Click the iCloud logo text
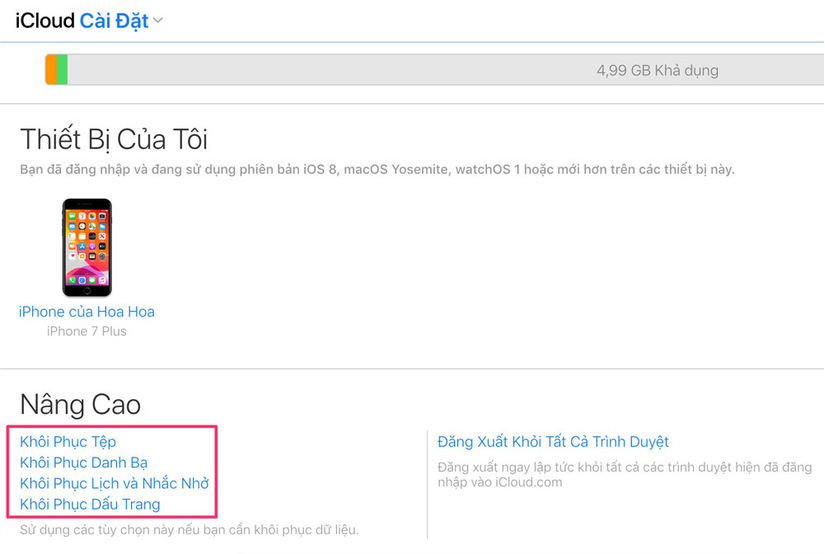Viewport: 825px width, 554px height. point(45,20)
